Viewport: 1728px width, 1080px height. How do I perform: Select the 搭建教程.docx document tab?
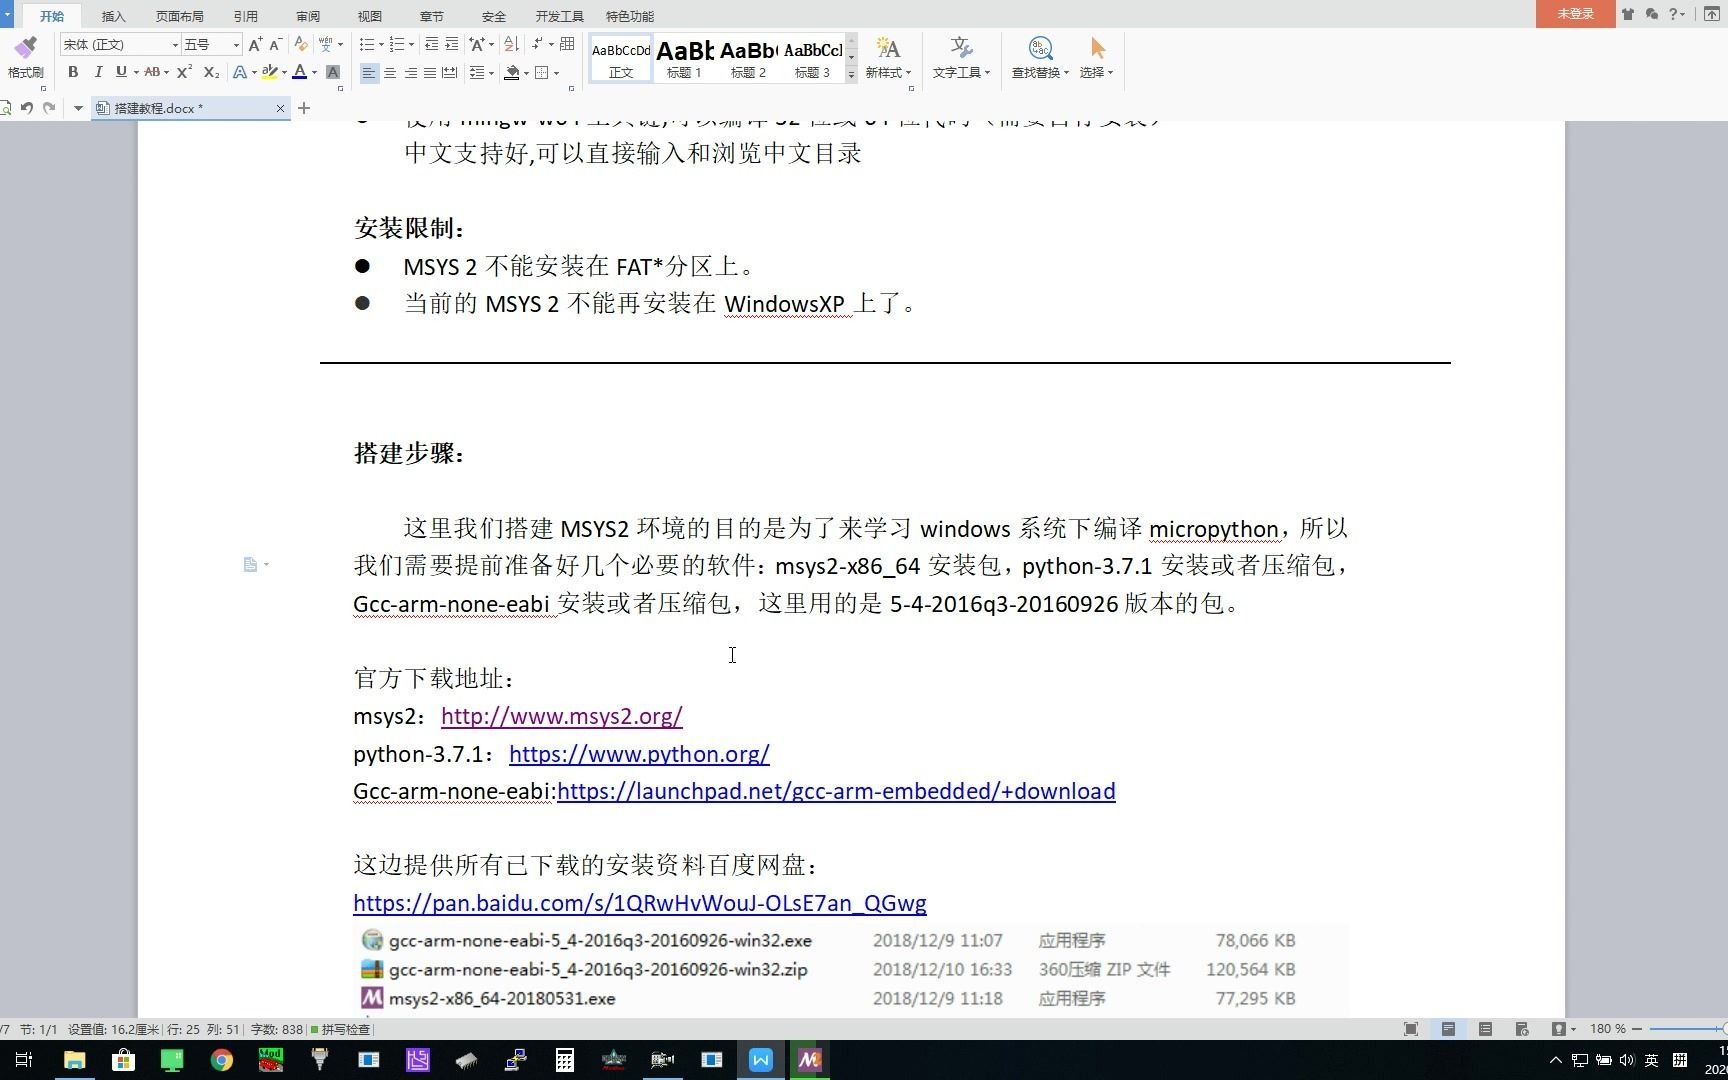(x=190, y=108)
